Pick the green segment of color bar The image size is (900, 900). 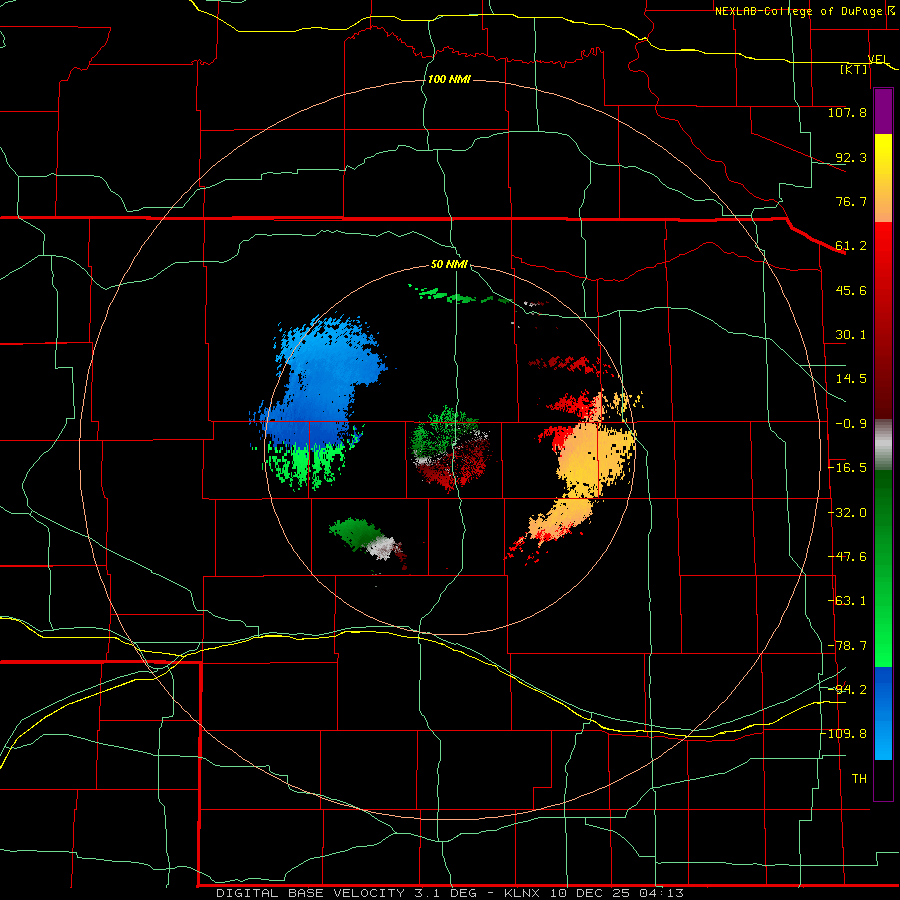883,568
